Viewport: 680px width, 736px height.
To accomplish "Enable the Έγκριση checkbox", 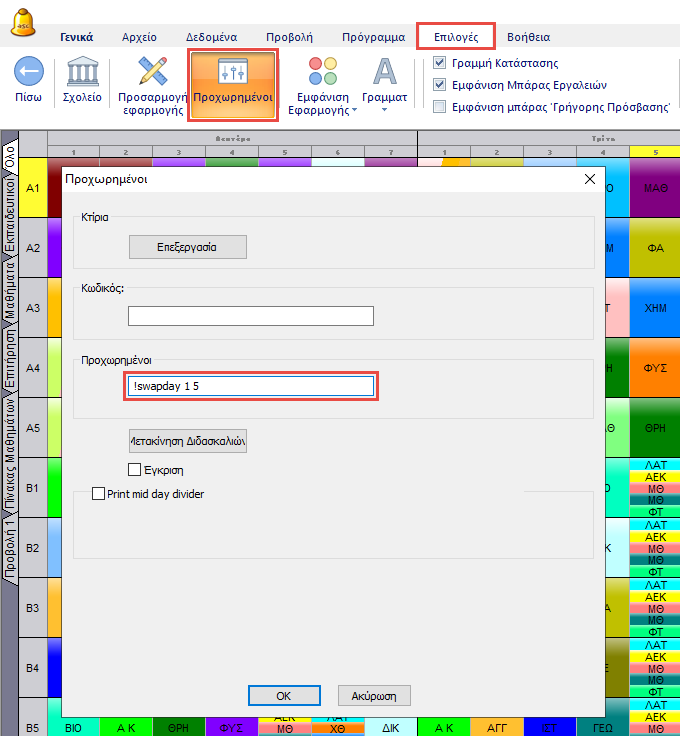I will click(135, 469).
